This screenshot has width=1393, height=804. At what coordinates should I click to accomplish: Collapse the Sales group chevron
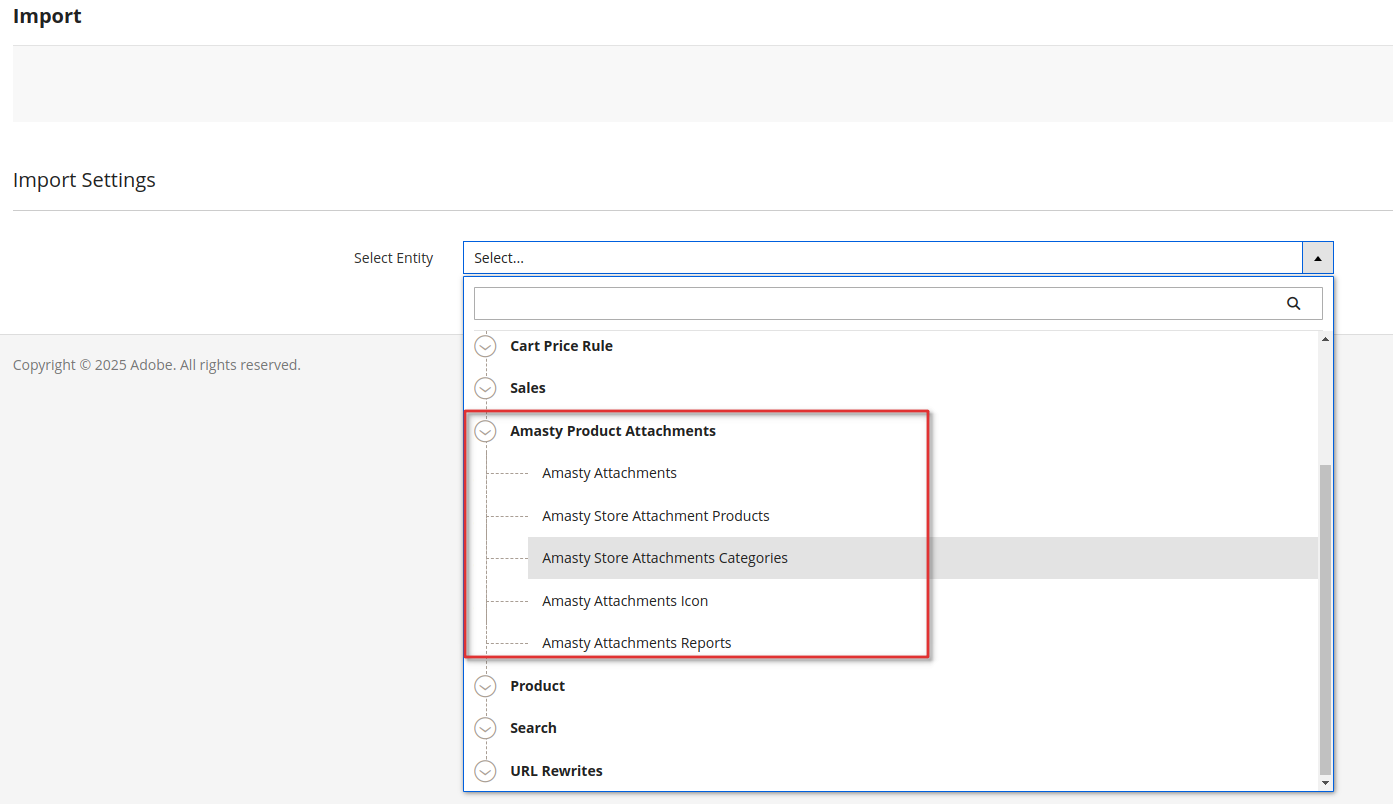(x=486, y=388)
